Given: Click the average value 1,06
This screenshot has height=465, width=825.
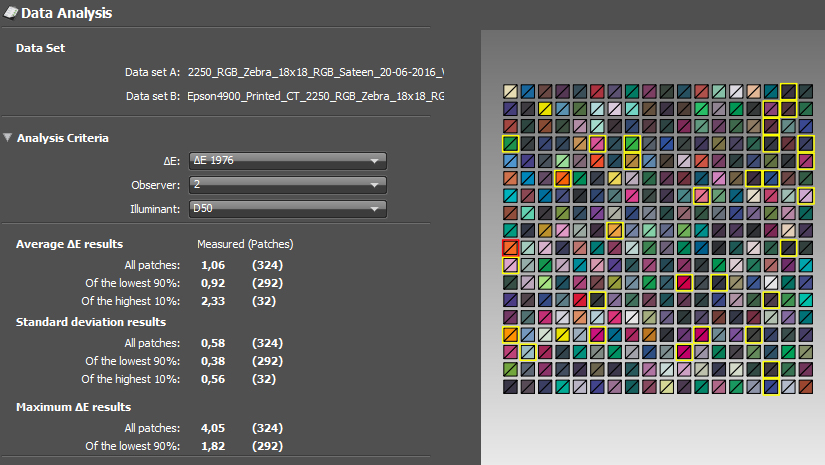Looking at the screenshot, I should [213, 265].
